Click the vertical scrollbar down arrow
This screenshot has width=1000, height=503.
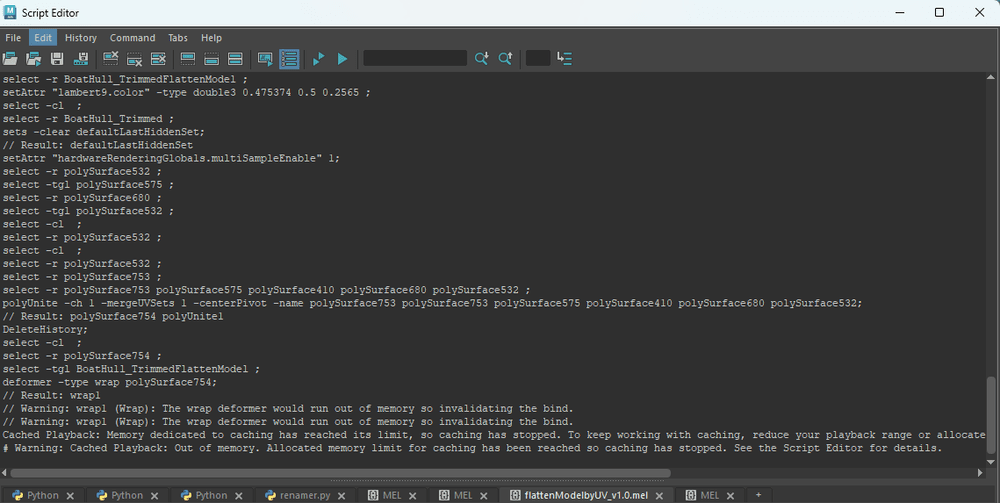click(x=990, y=462)
